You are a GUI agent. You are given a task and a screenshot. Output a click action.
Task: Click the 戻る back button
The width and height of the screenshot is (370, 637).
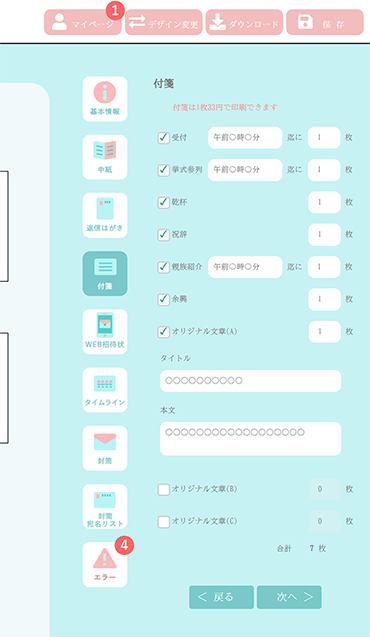click(x=221, y=597)
